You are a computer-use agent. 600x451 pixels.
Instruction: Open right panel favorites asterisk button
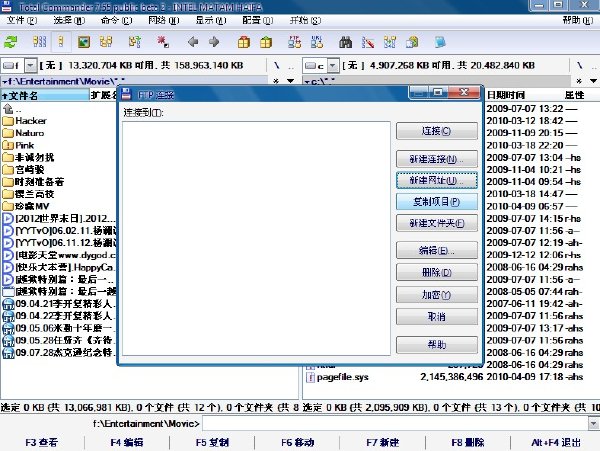(579, 81)
